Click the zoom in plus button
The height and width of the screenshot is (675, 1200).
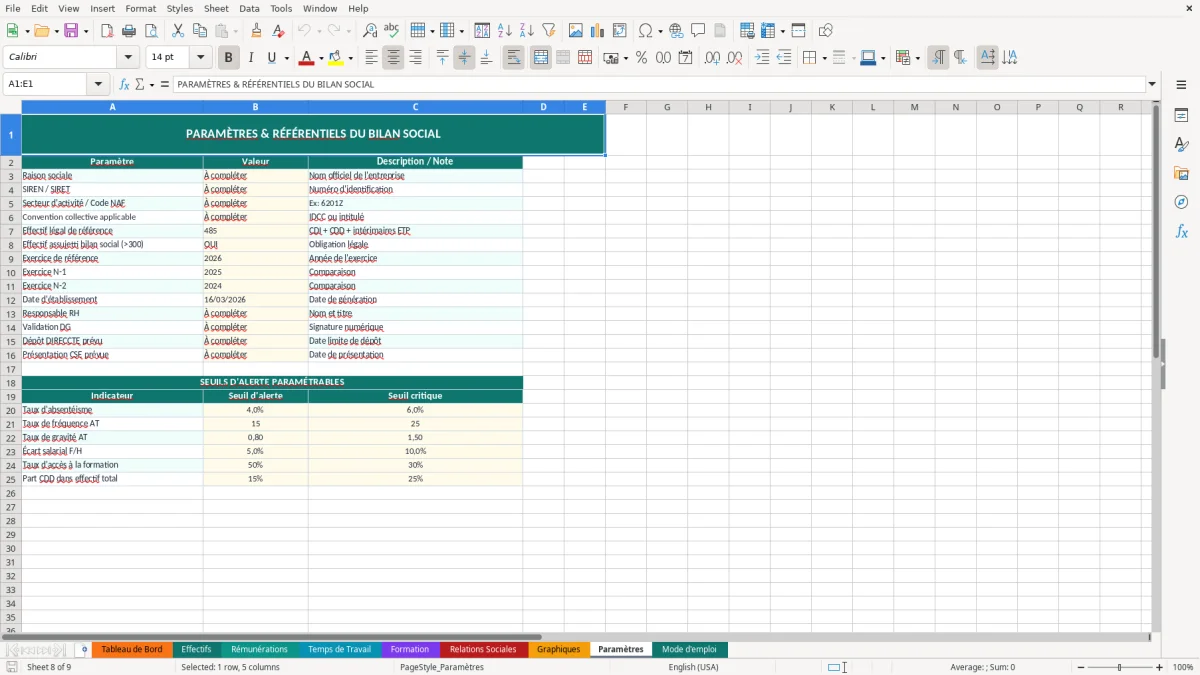click(x=1160, y=667)
